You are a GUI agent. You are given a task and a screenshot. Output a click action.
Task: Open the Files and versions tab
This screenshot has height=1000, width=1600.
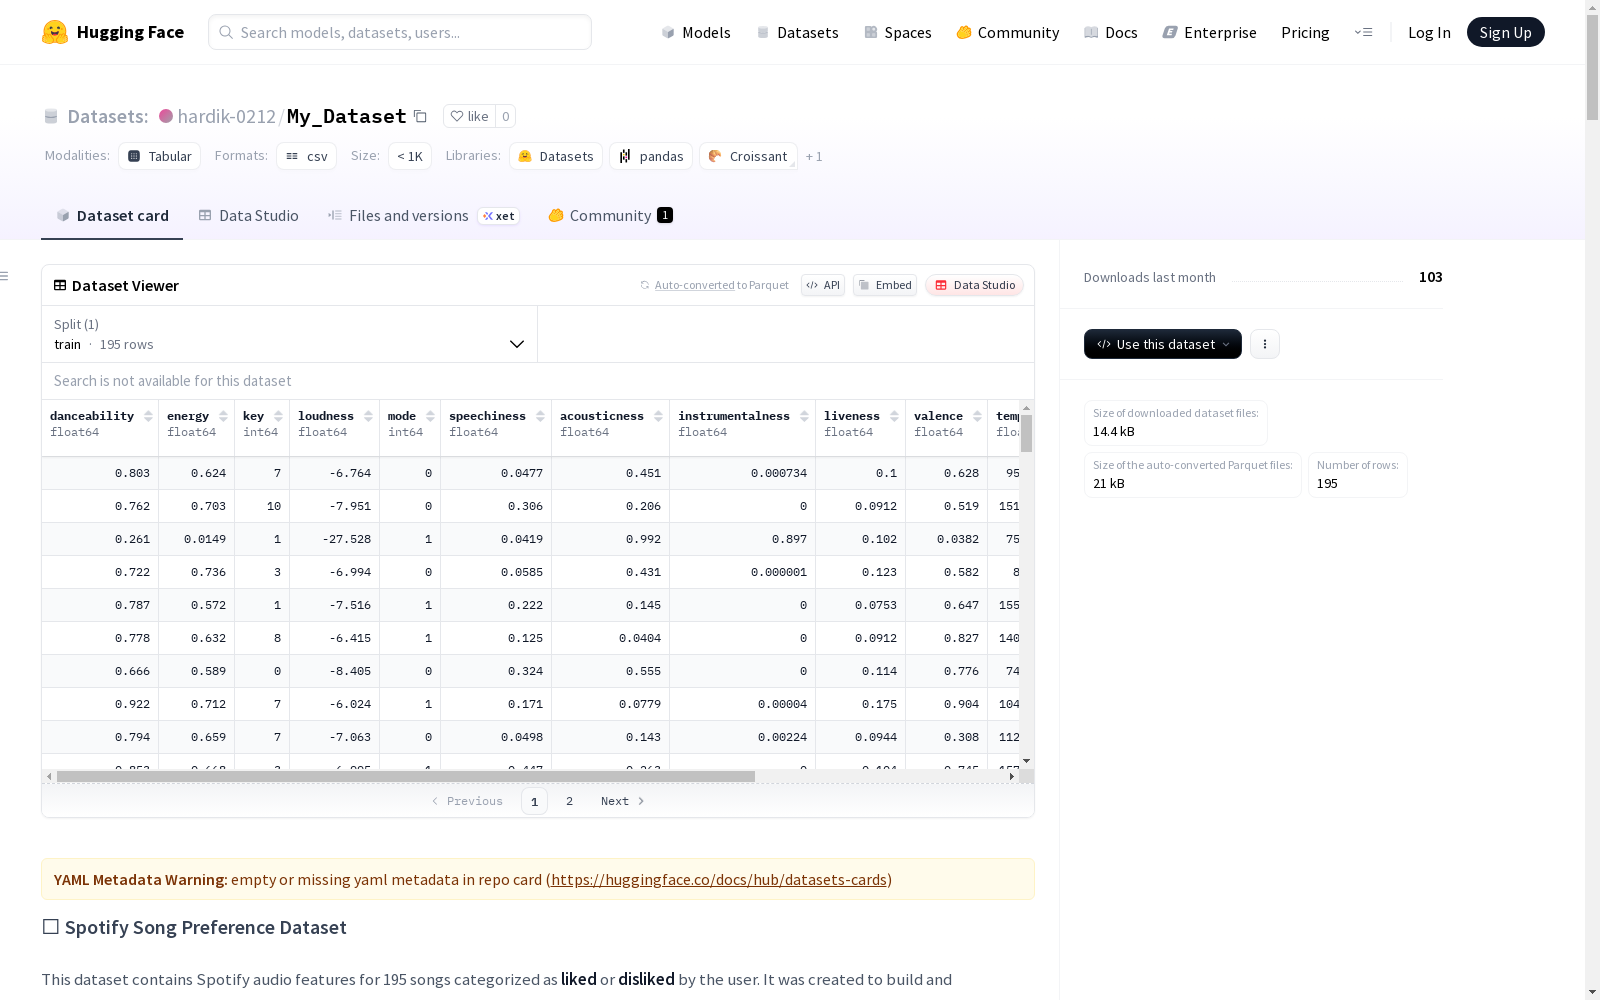(423, 216)
